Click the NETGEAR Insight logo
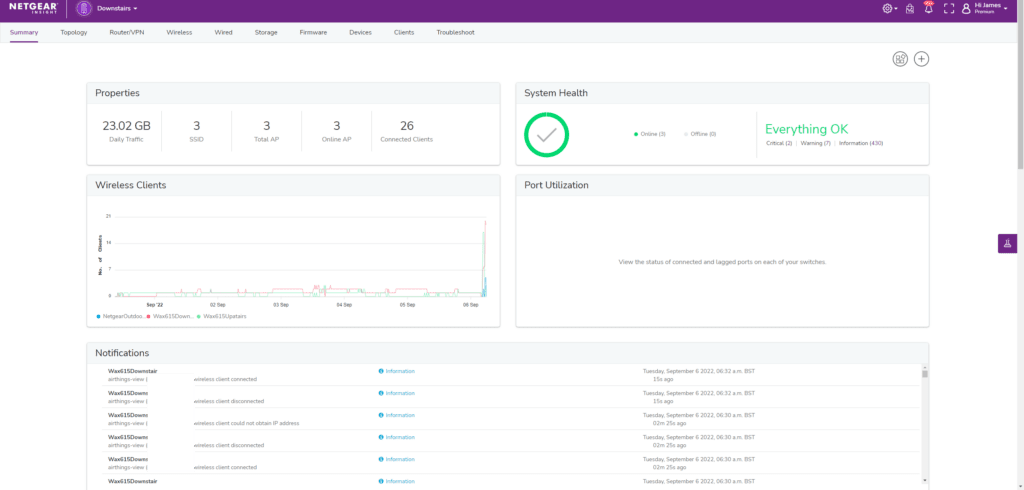The image size is (1024, 490). [32, 9]
